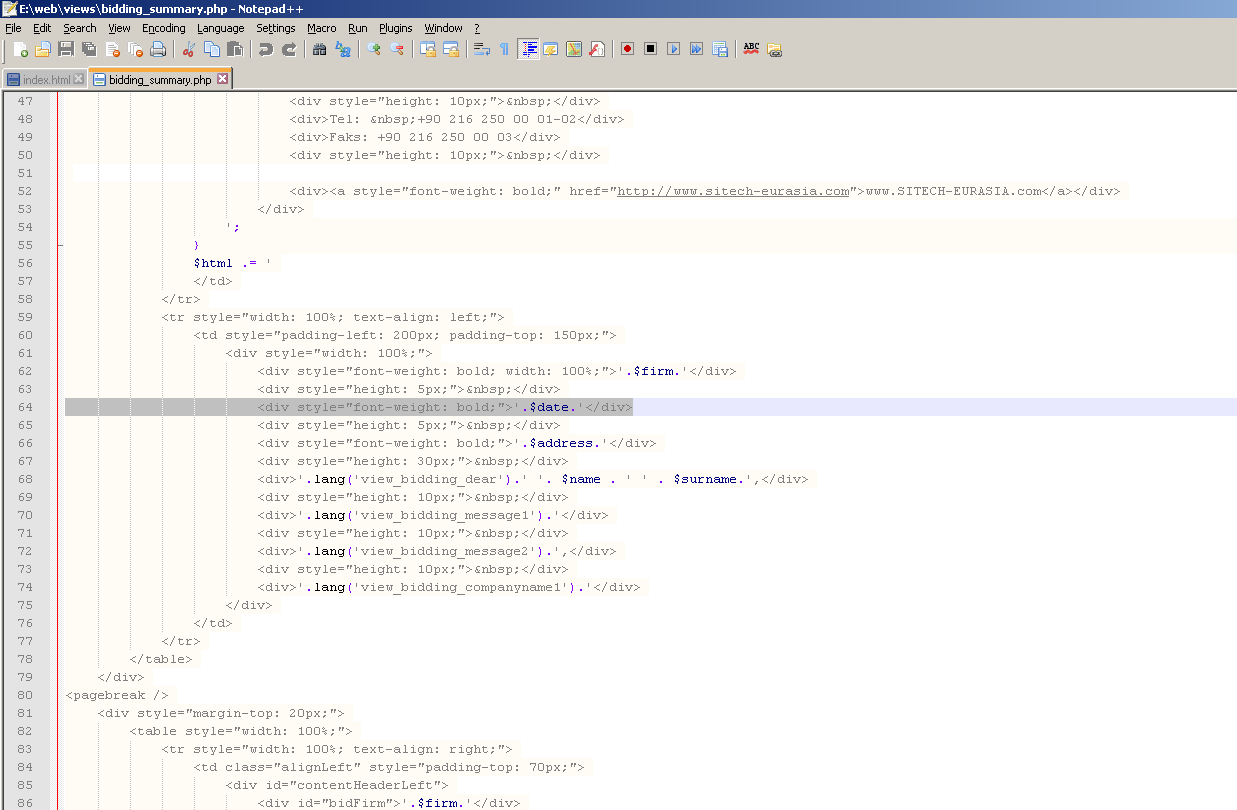1237x810 pixels.
Task: Click the sitech-eurasia.com hyperlink in code
Action: (734, 191)
